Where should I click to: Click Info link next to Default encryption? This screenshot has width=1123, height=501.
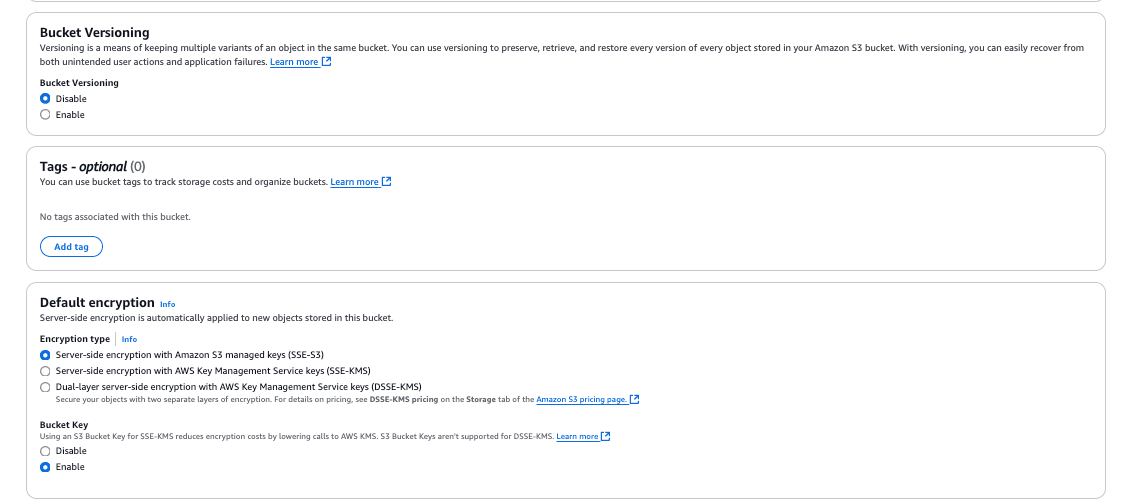pyautogui.click(x=167, y=304)
